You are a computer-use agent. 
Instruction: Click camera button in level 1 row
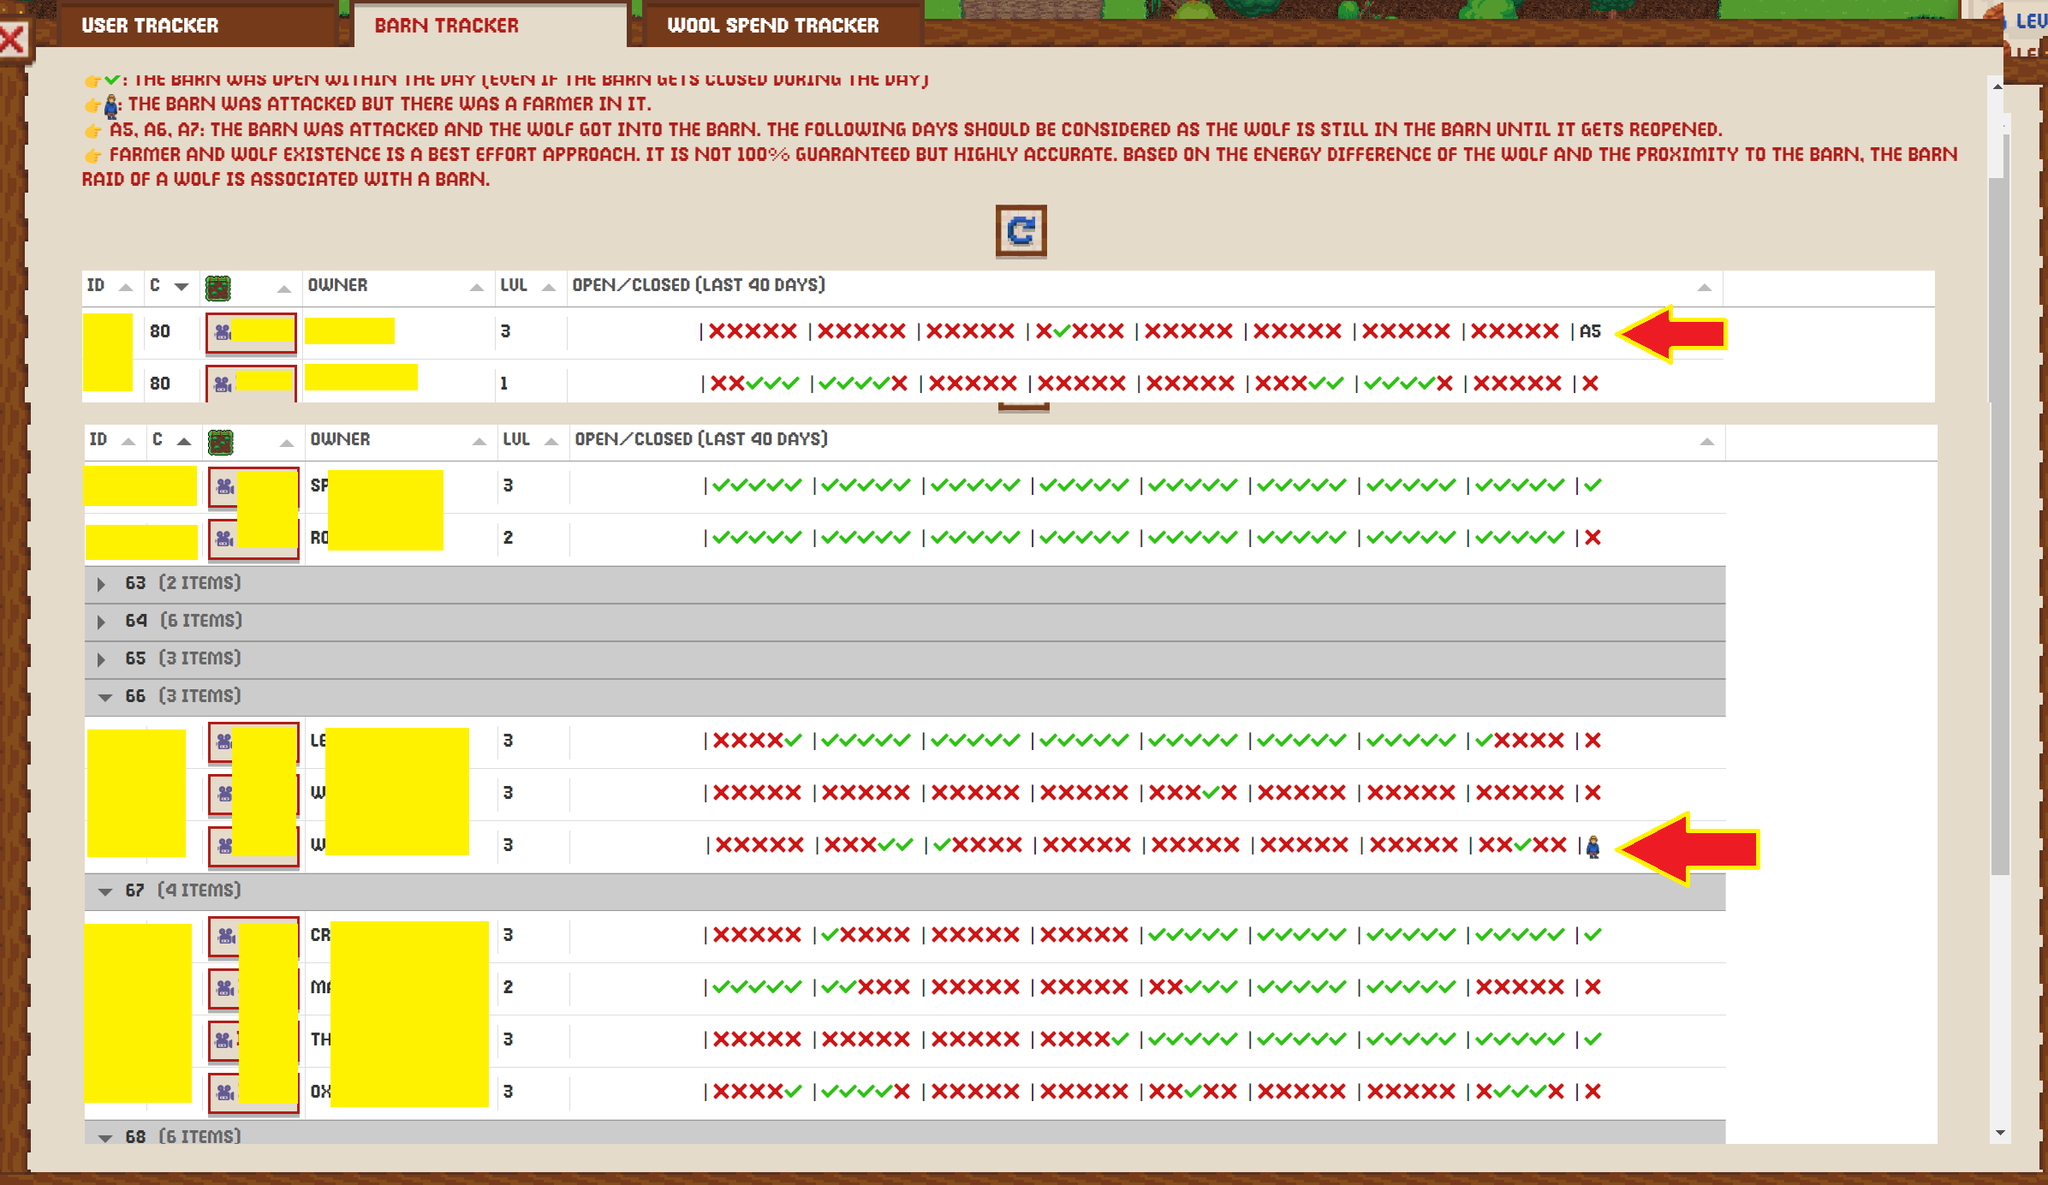[x=222, y=384]
